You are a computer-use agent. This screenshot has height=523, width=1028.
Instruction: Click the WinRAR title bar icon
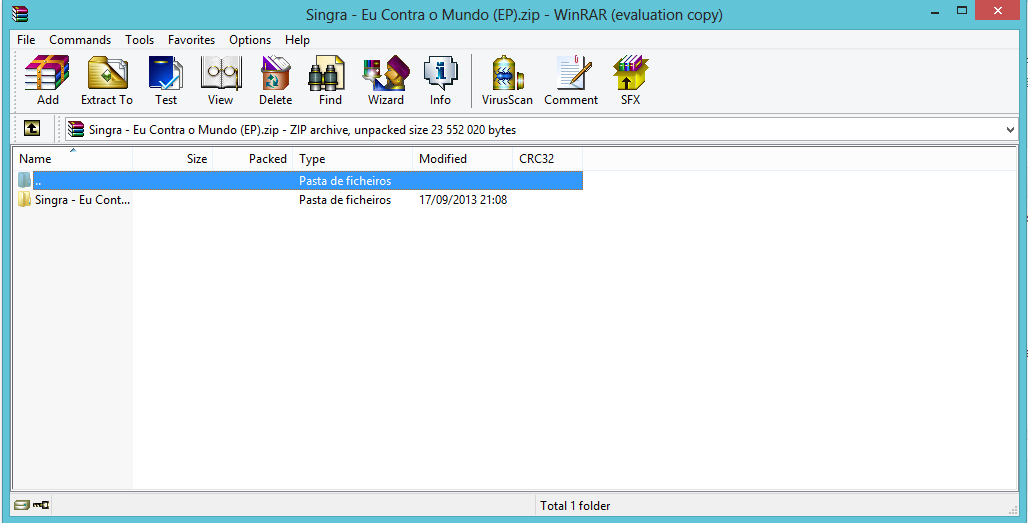point(20,14)
